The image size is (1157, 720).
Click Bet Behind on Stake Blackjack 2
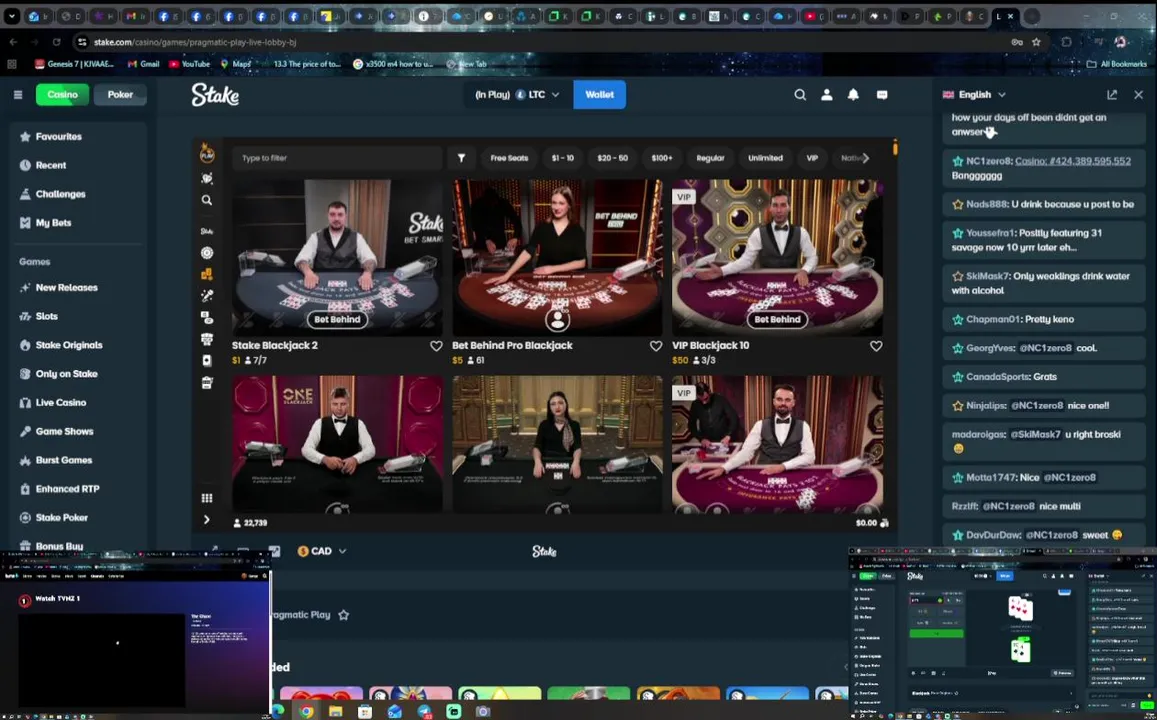coord(337,319)
